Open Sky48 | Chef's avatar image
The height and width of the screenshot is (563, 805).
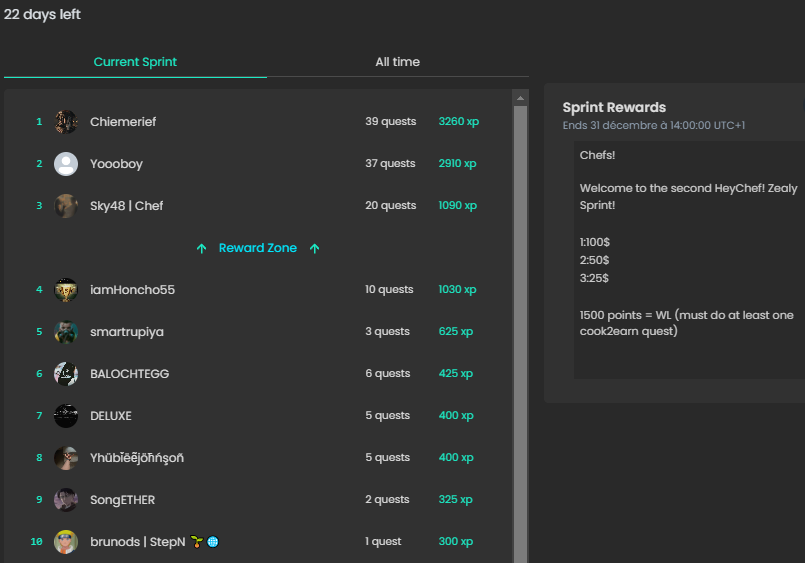pyautogui.click(x=66, y=206)
